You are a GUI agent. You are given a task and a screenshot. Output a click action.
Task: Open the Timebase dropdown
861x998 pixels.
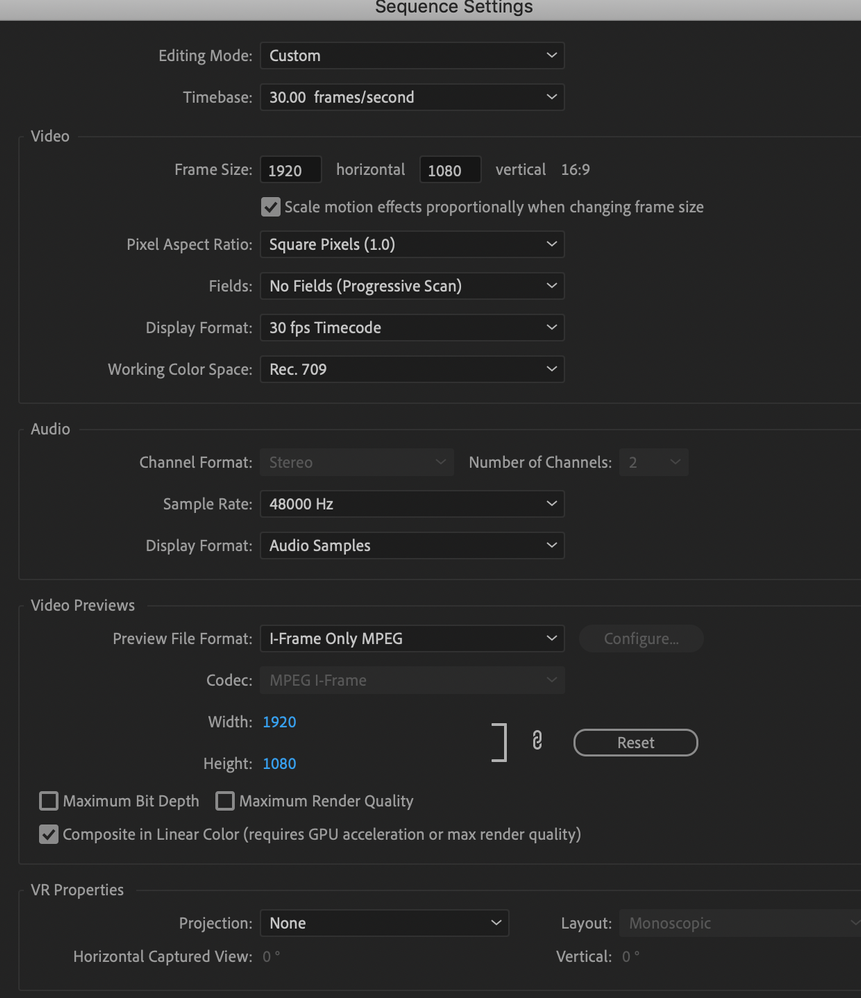(412, 97)
